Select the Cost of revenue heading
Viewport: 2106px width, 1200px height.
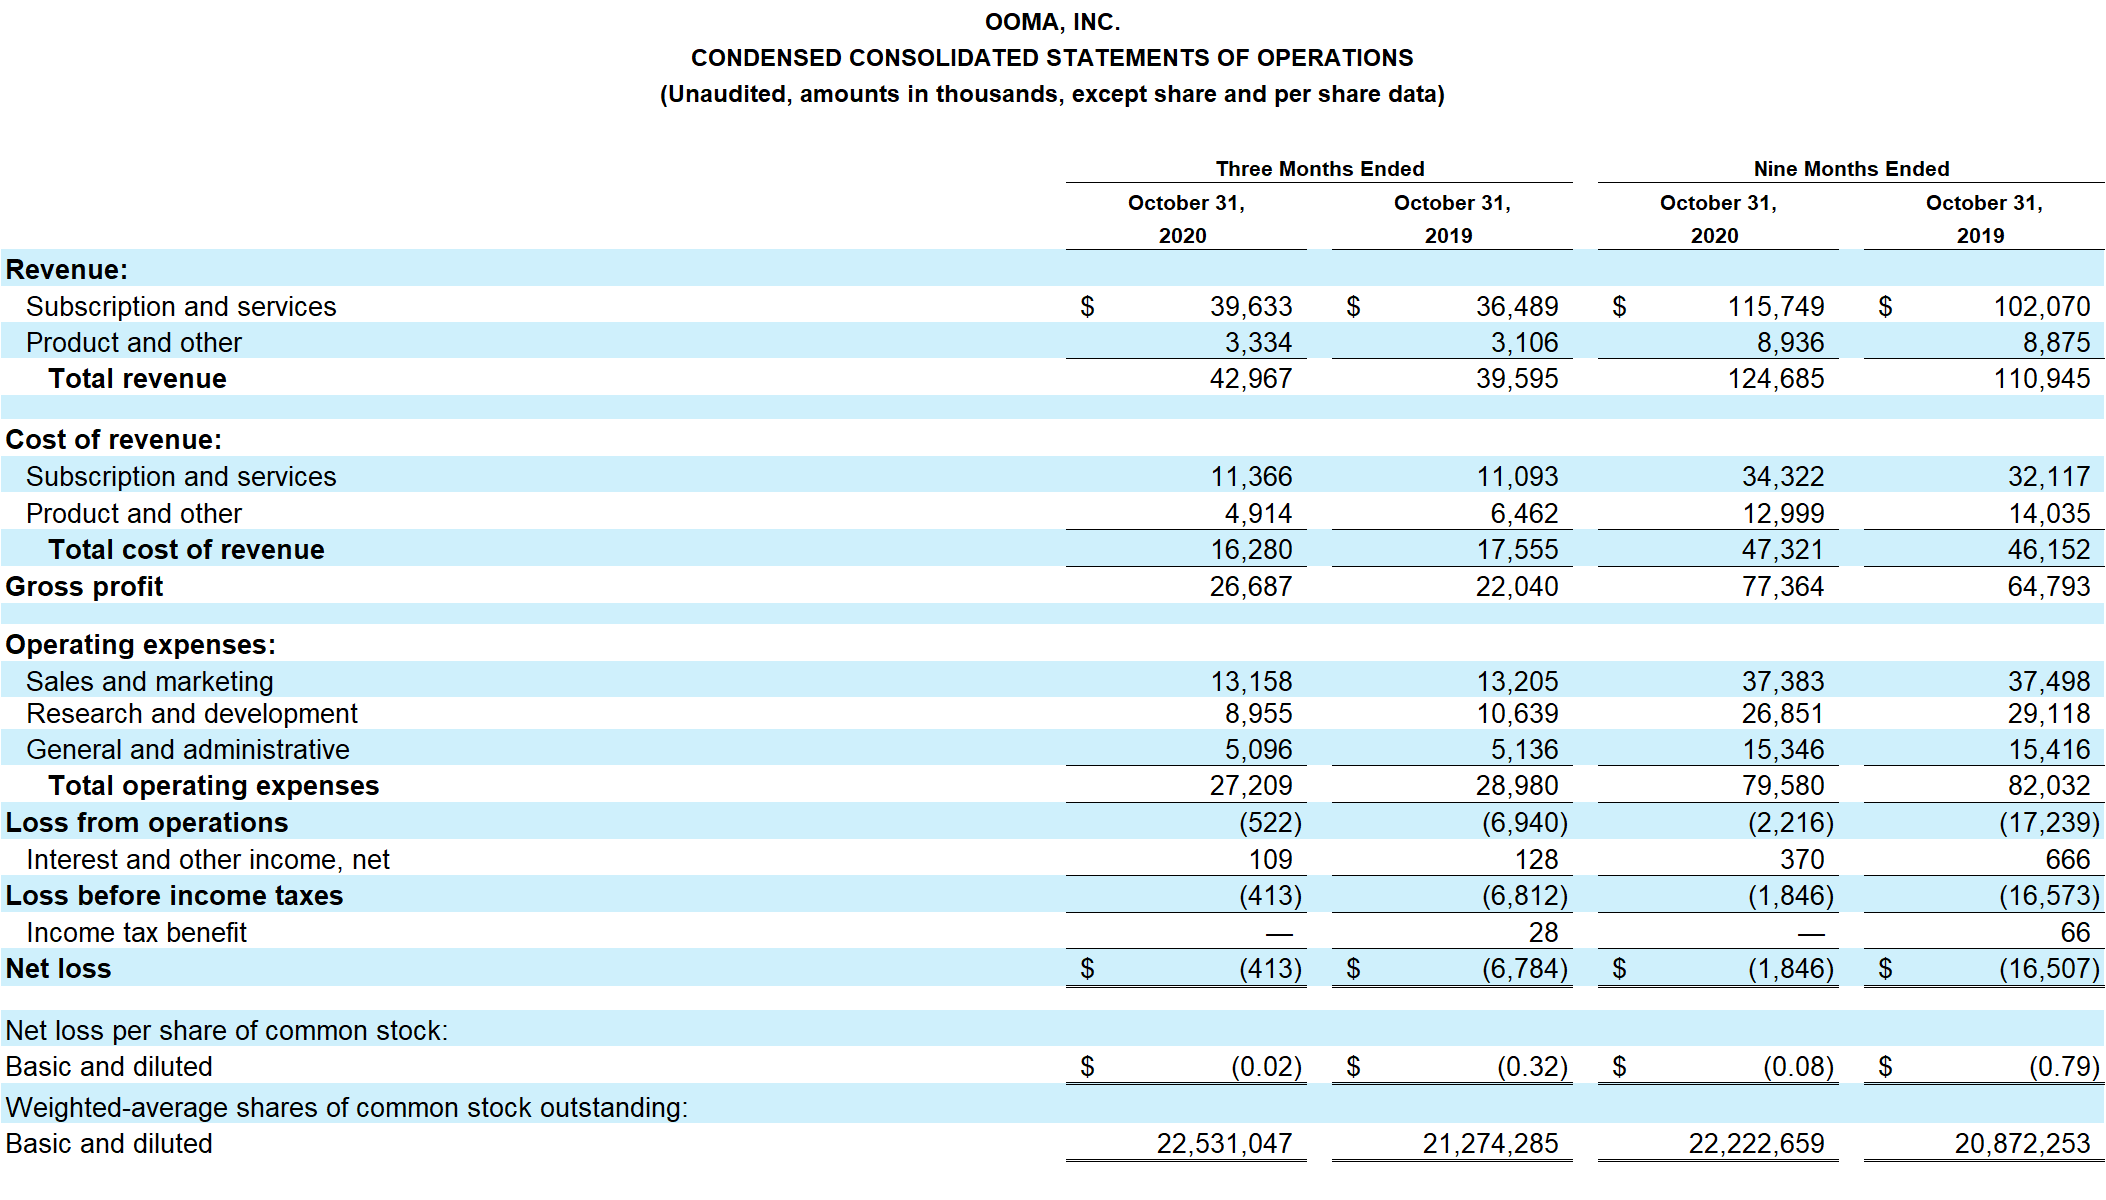[x=113, y=440]
